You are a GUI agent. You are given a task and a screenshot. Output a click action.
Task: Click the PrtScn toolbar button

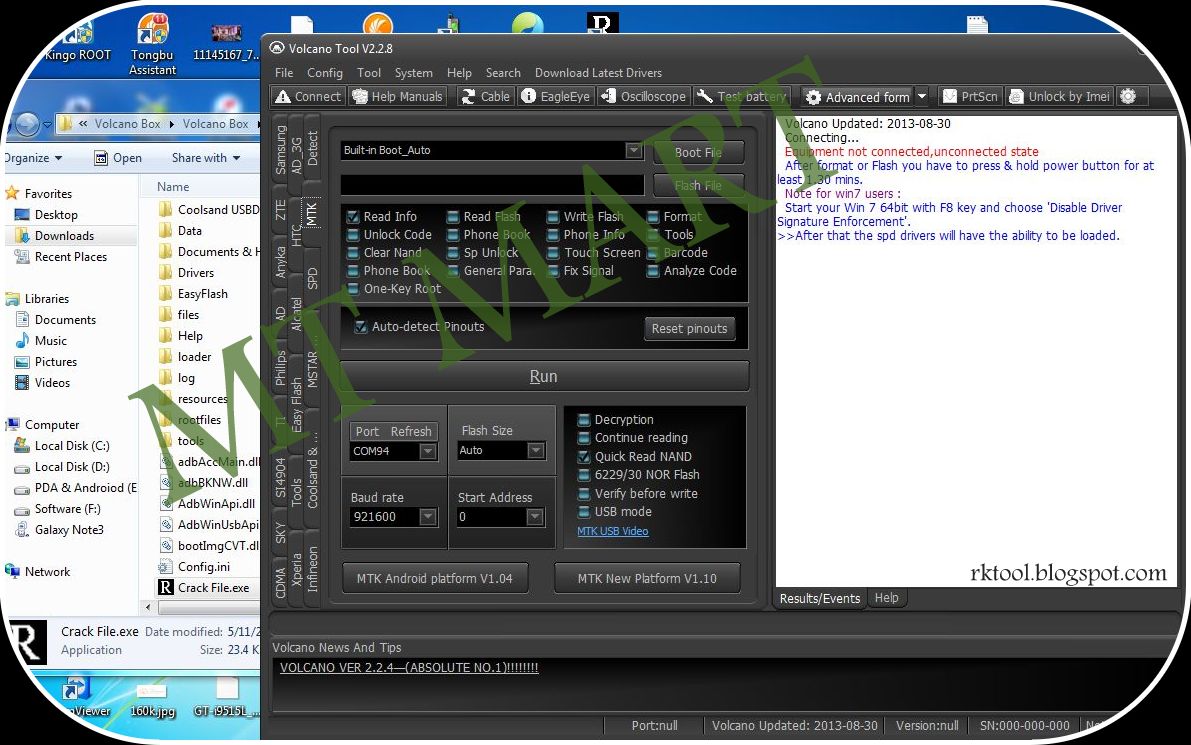(x=970, y=96)
